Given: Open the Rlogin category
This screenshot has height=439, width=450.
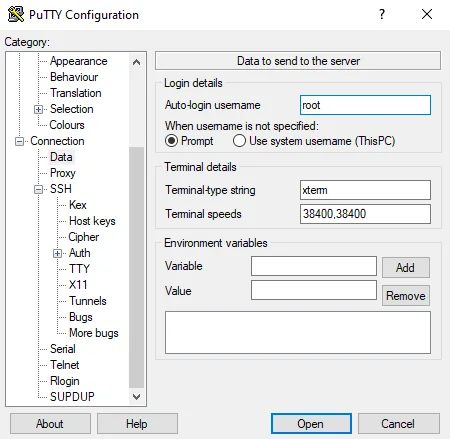Looking at the screenshot, I should pos(65,381).
